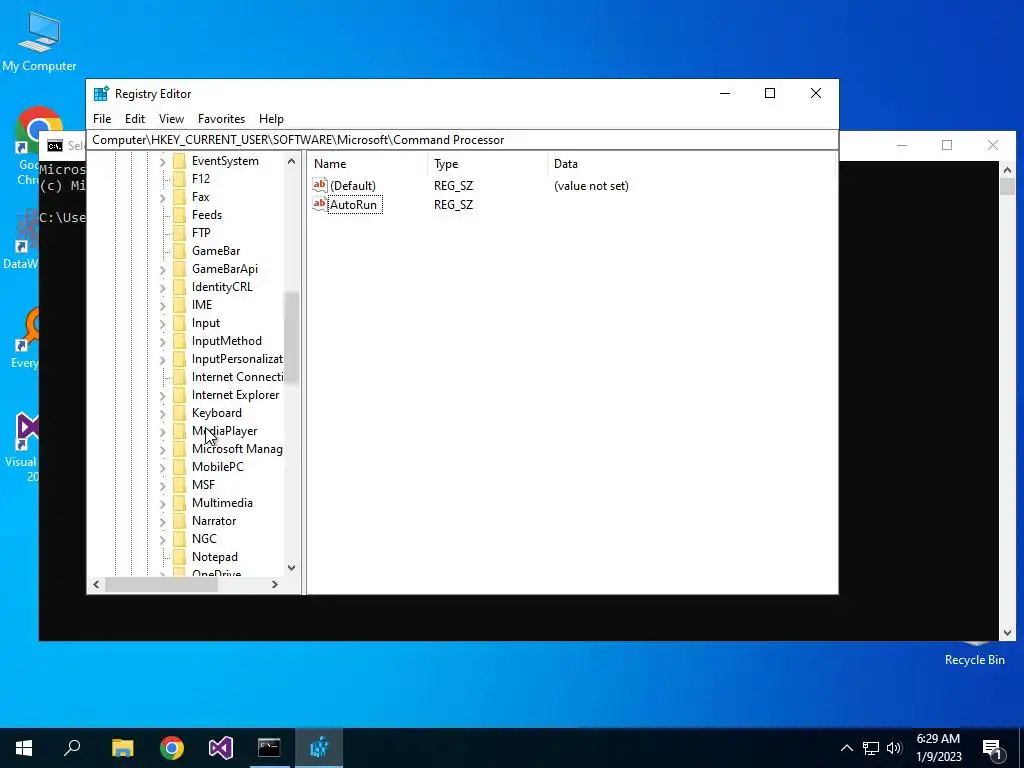1024x768 pixels.
Task: Launch Chrome from the taskbar
Action: tap(172, 748)
